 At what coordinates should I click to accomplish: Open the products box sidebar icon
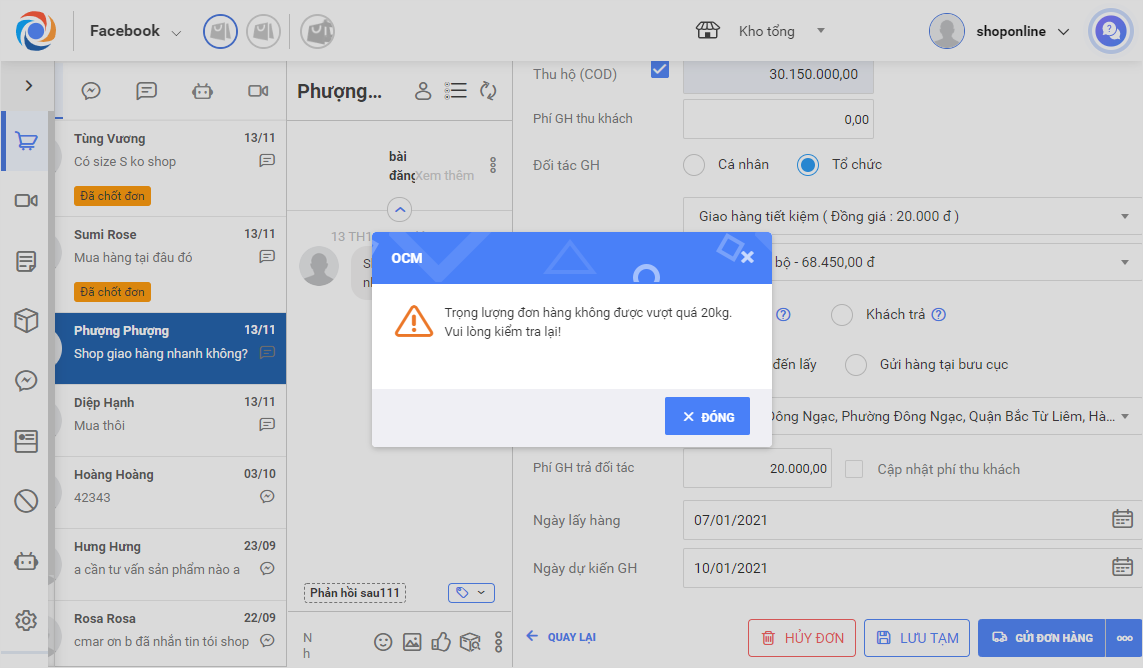click(26, 320)
